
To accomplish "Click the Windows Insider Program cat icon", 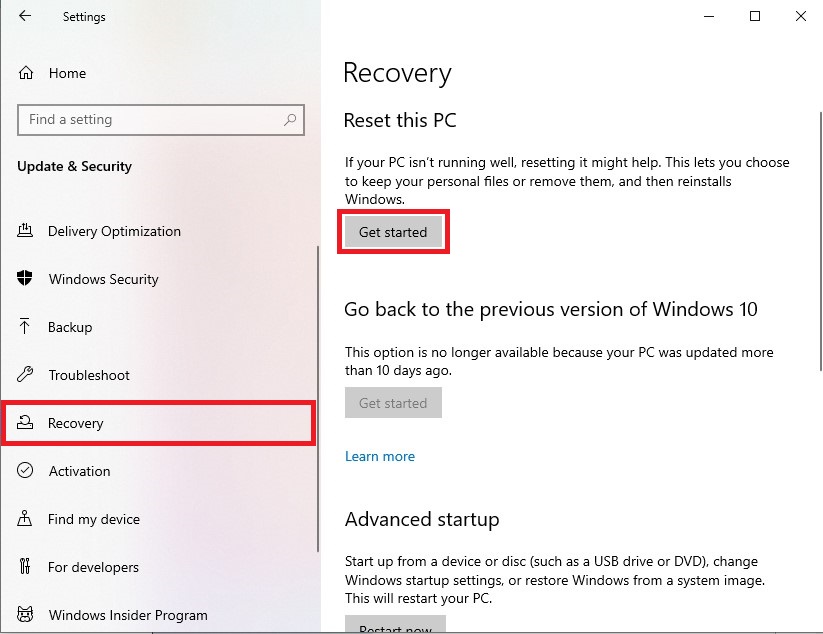I will (25, 614).
